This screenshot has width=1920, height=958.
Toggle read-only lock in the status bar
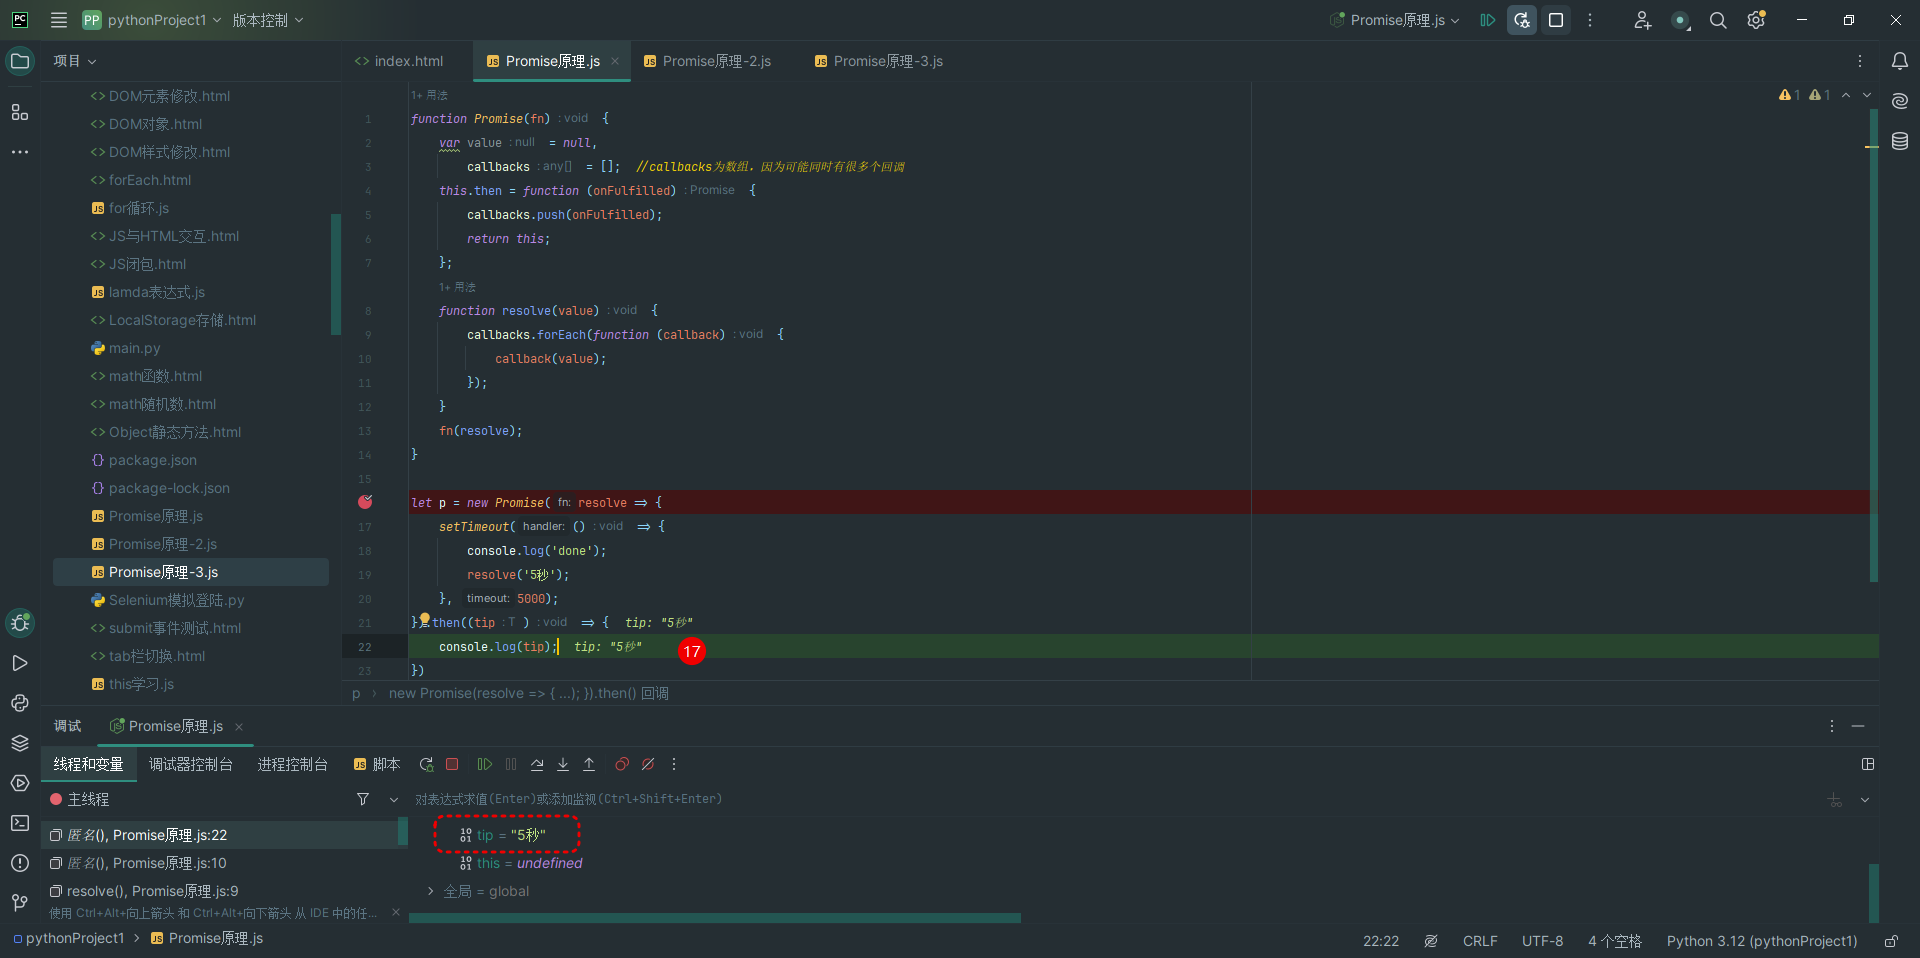pyautogui.click(x=1891, y=941)
